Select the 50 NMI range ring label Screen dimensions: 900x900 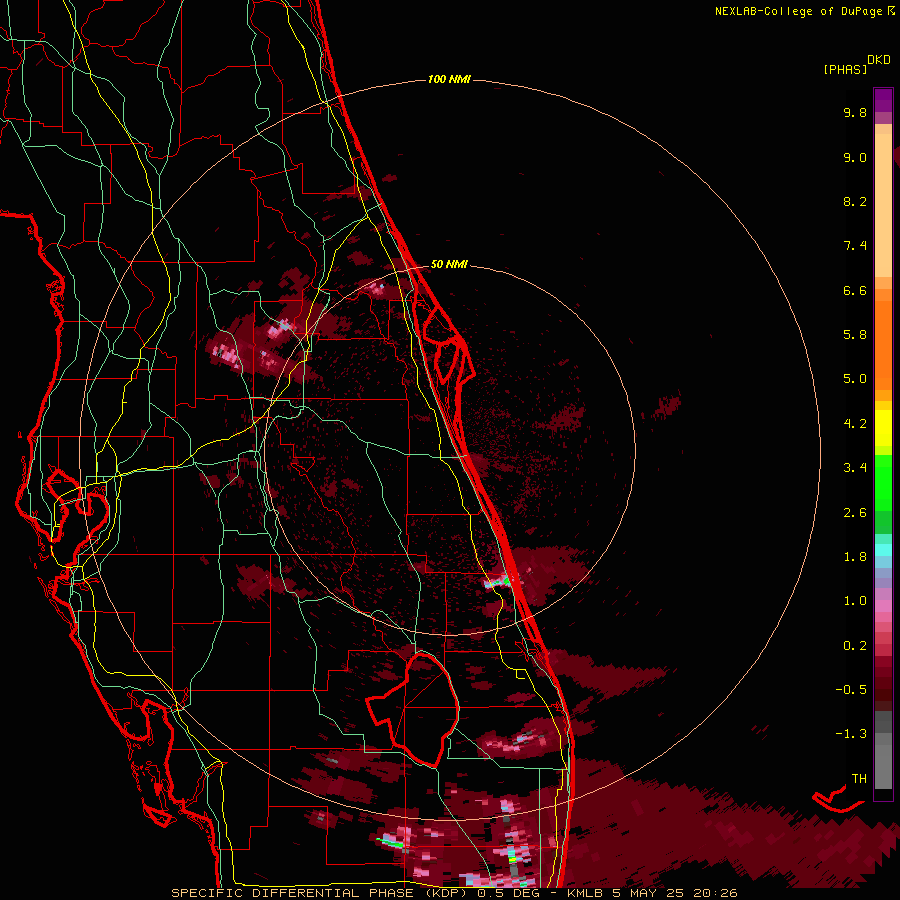click(449, 264)
